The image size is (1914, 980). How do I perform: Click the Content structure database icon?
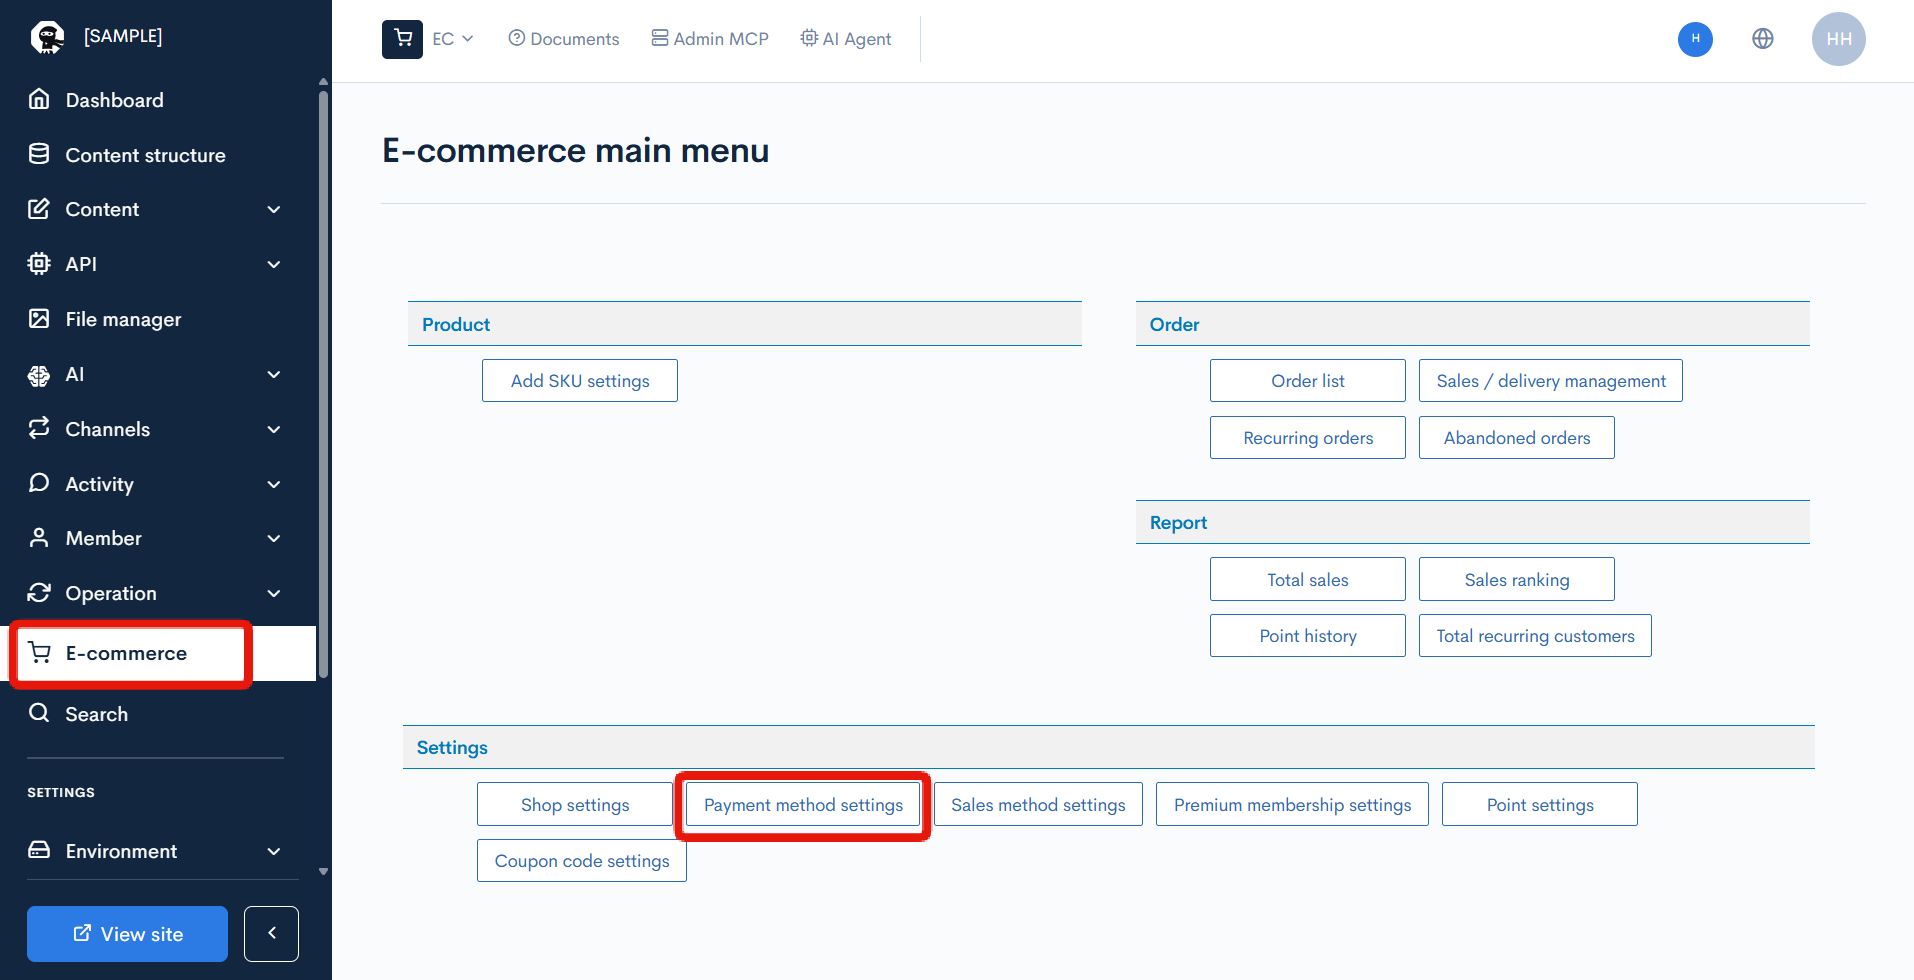point(39,154)
